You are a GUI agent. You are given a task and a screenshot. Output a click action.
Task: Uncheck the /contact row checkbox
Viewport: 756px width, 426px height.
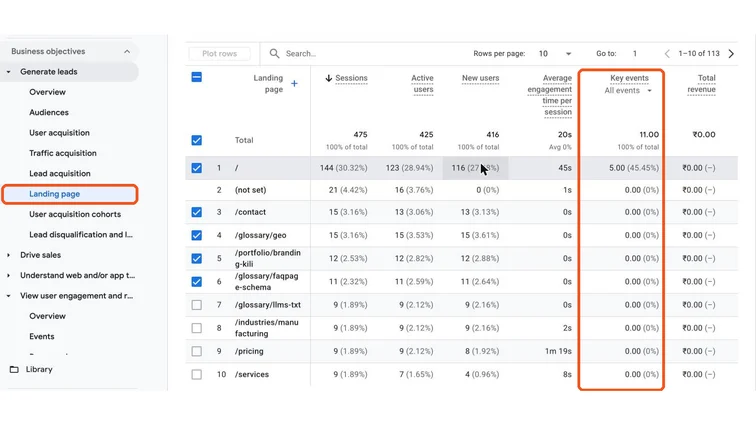(x=197, y=212)
